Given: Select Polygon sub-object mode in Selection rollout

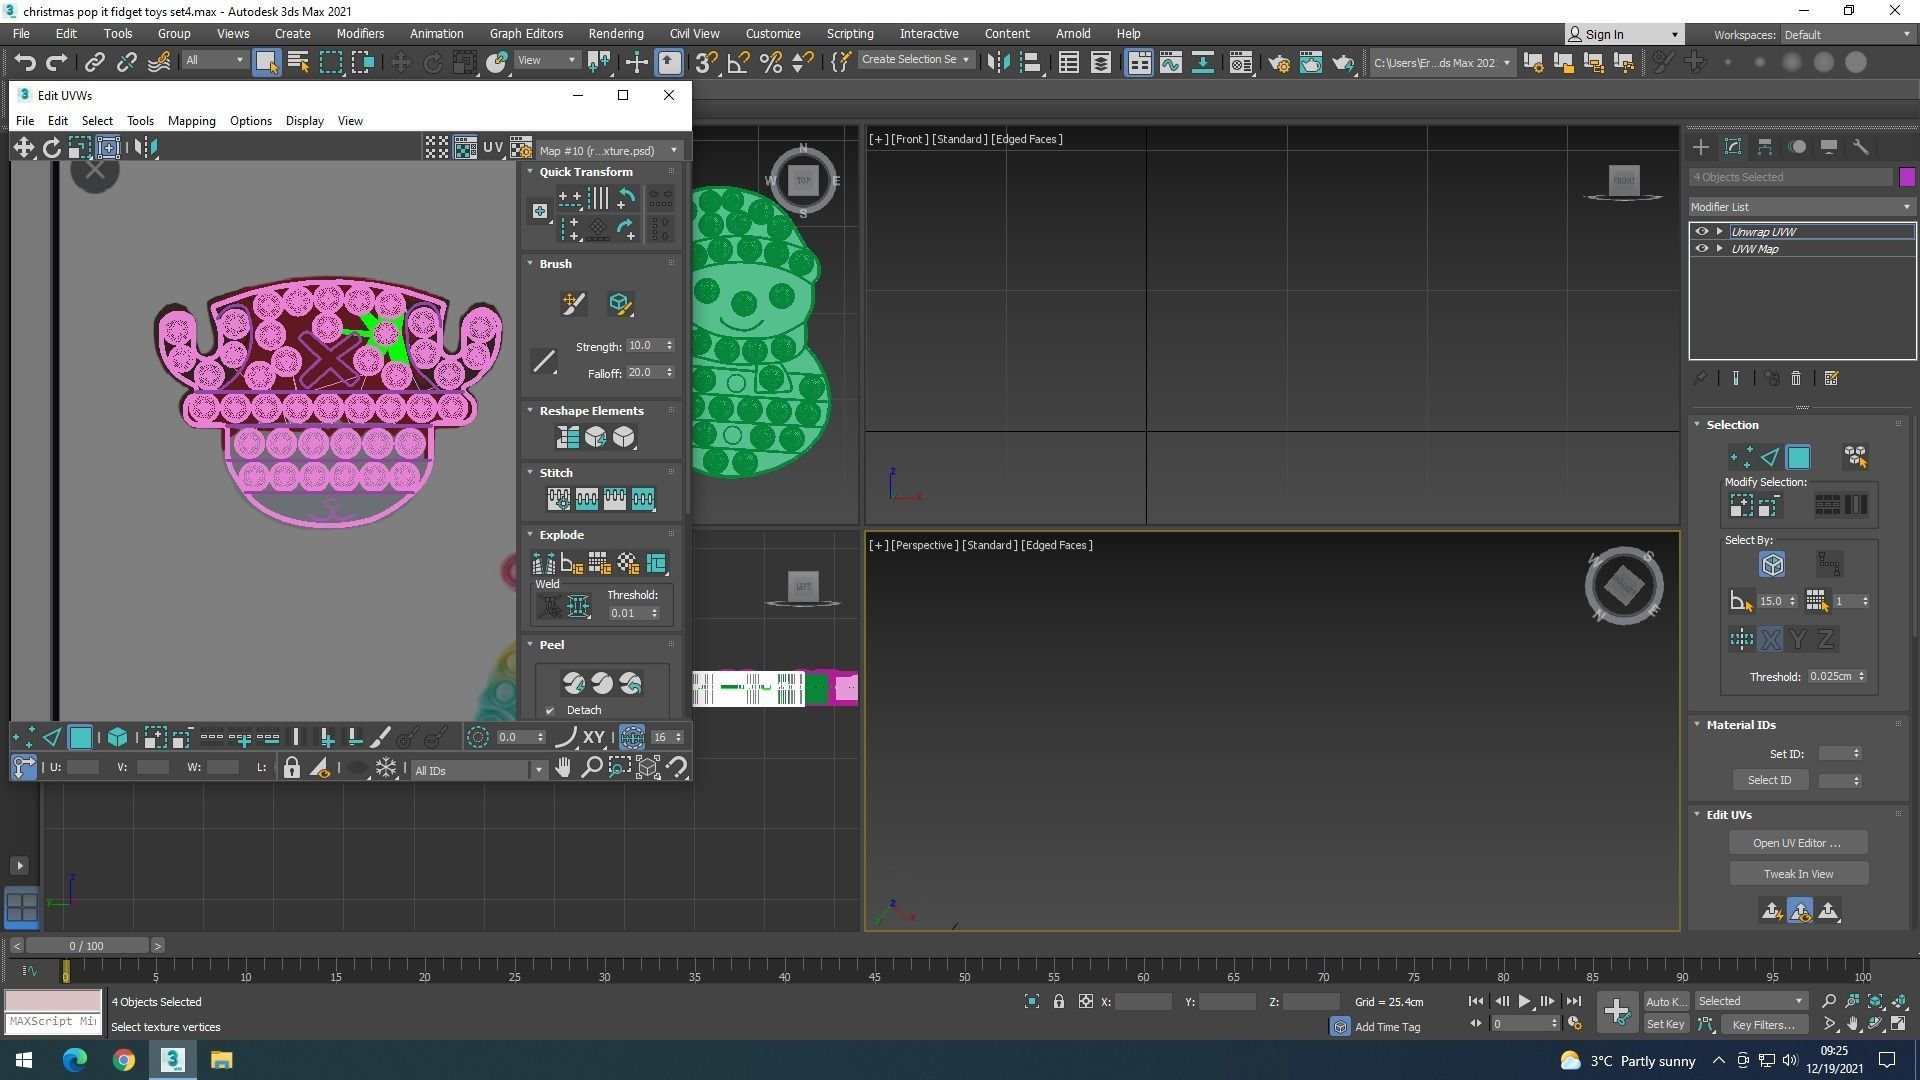Looking at the screenshot, I should (1798, 457).
